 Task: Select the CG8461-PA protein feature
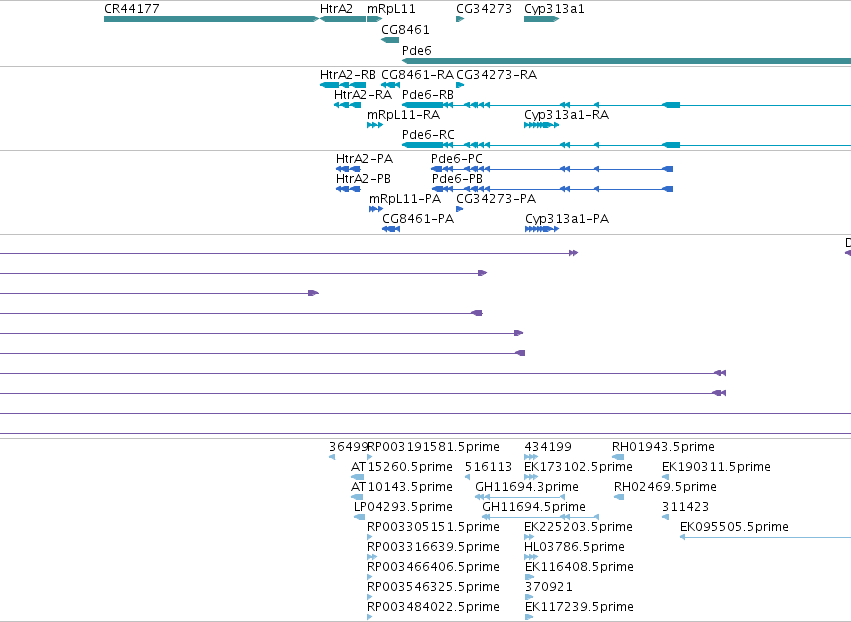tap(391, 229)
